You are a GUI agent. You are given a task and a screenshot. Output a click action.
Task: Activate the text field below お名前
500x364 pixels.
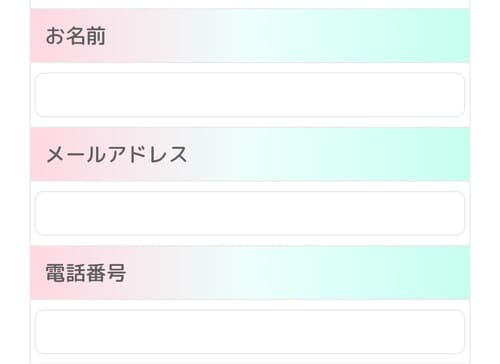click(250, 95)
